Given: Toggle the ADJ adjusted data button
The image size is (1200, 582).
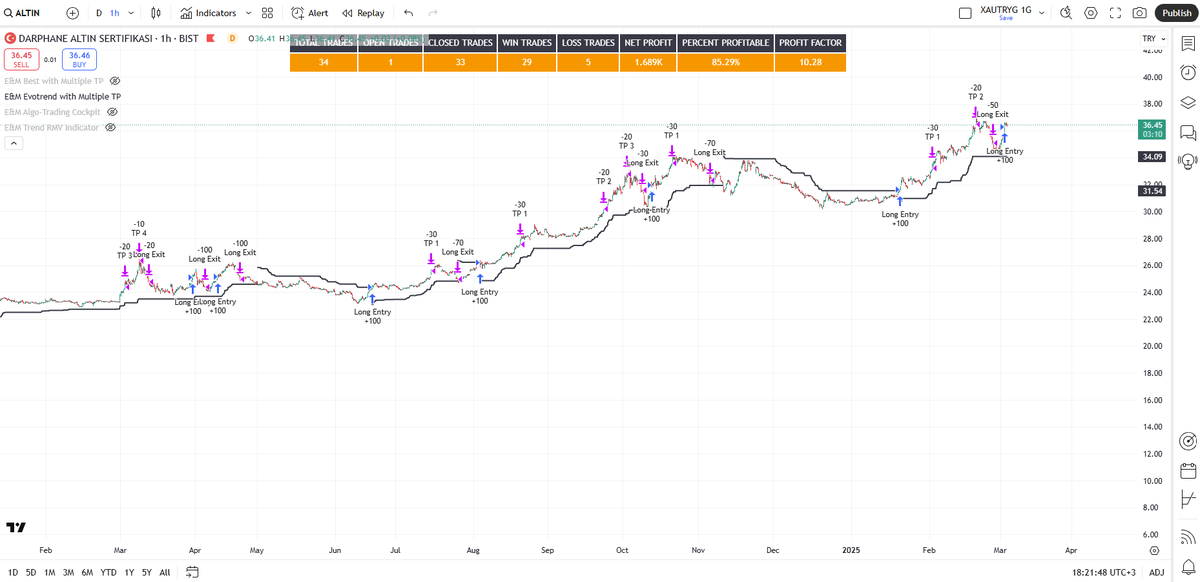Looking at the screenshot, I should point(1156,572).
